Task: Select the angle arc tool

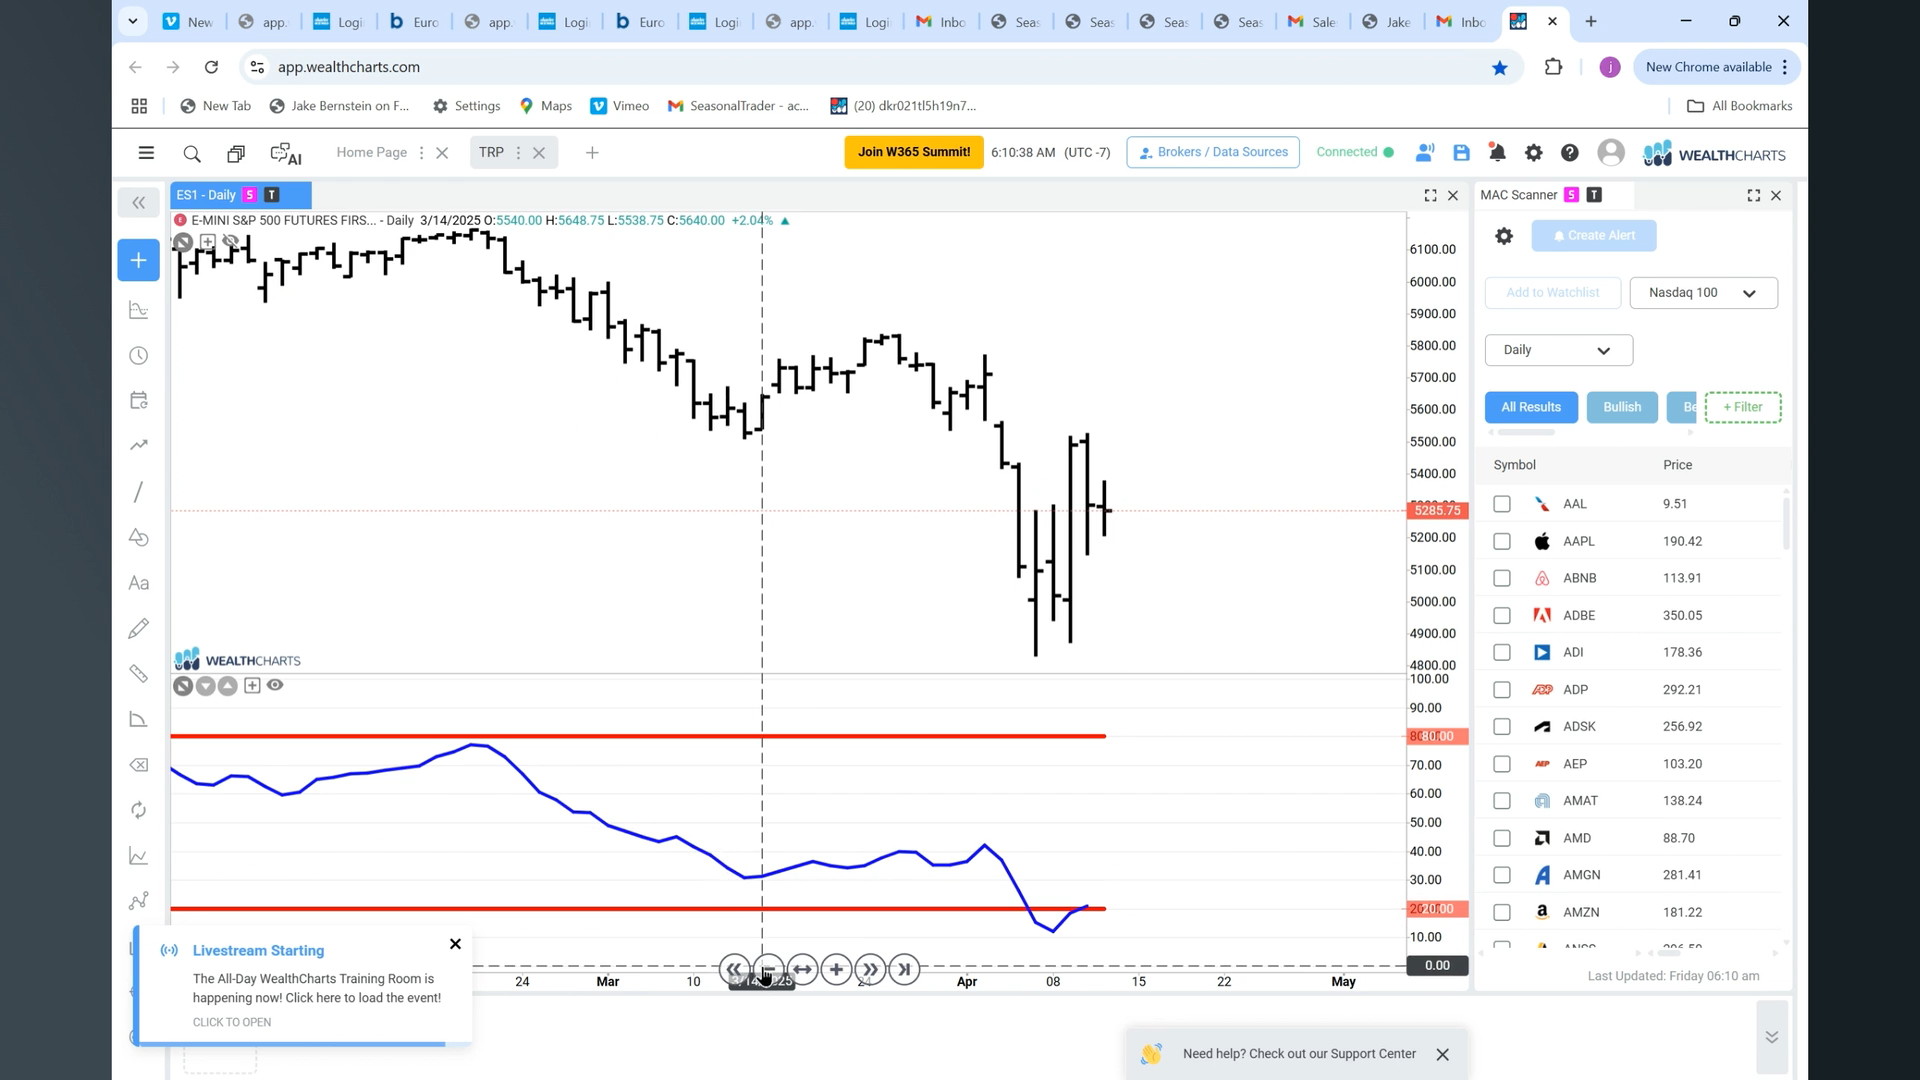Action: coord(139,719)
